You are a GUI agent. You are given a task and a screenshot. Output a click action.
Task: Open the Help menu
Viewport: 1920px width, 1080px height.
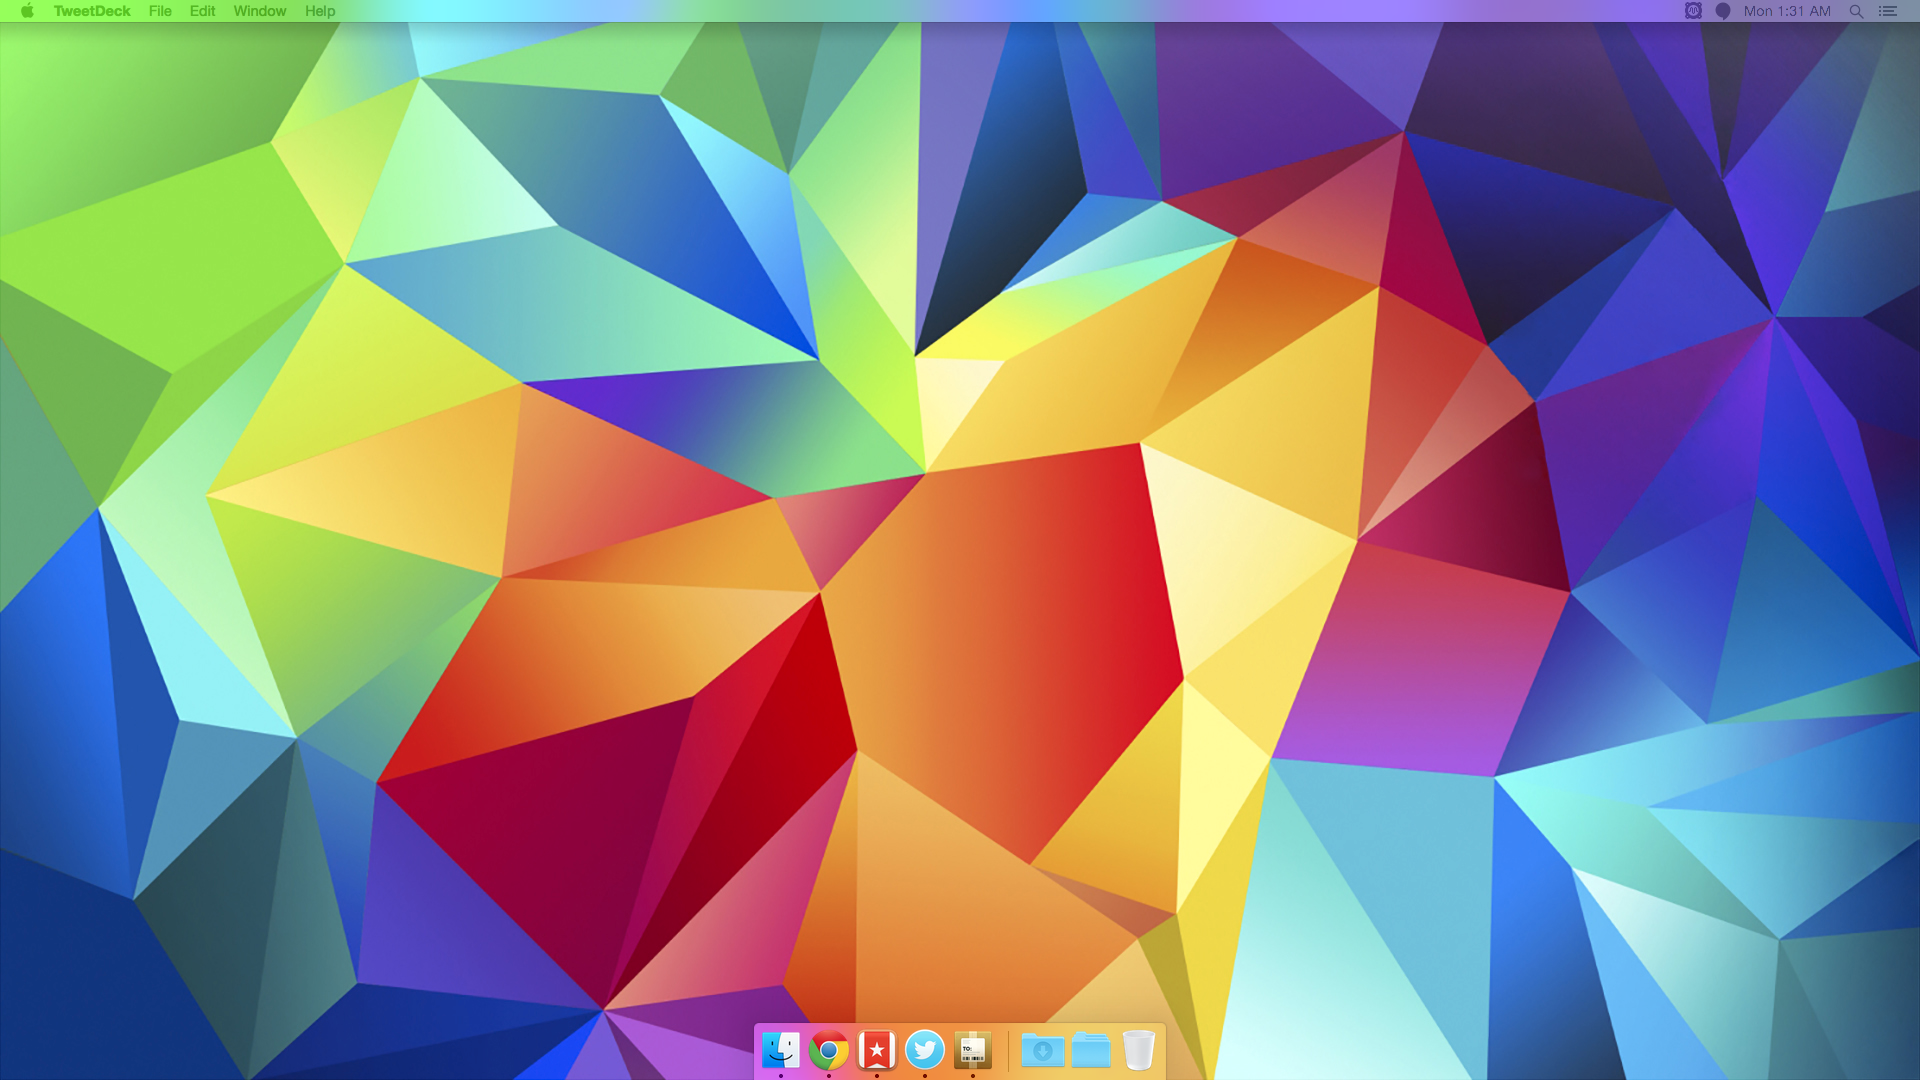[x=320, y=11]
